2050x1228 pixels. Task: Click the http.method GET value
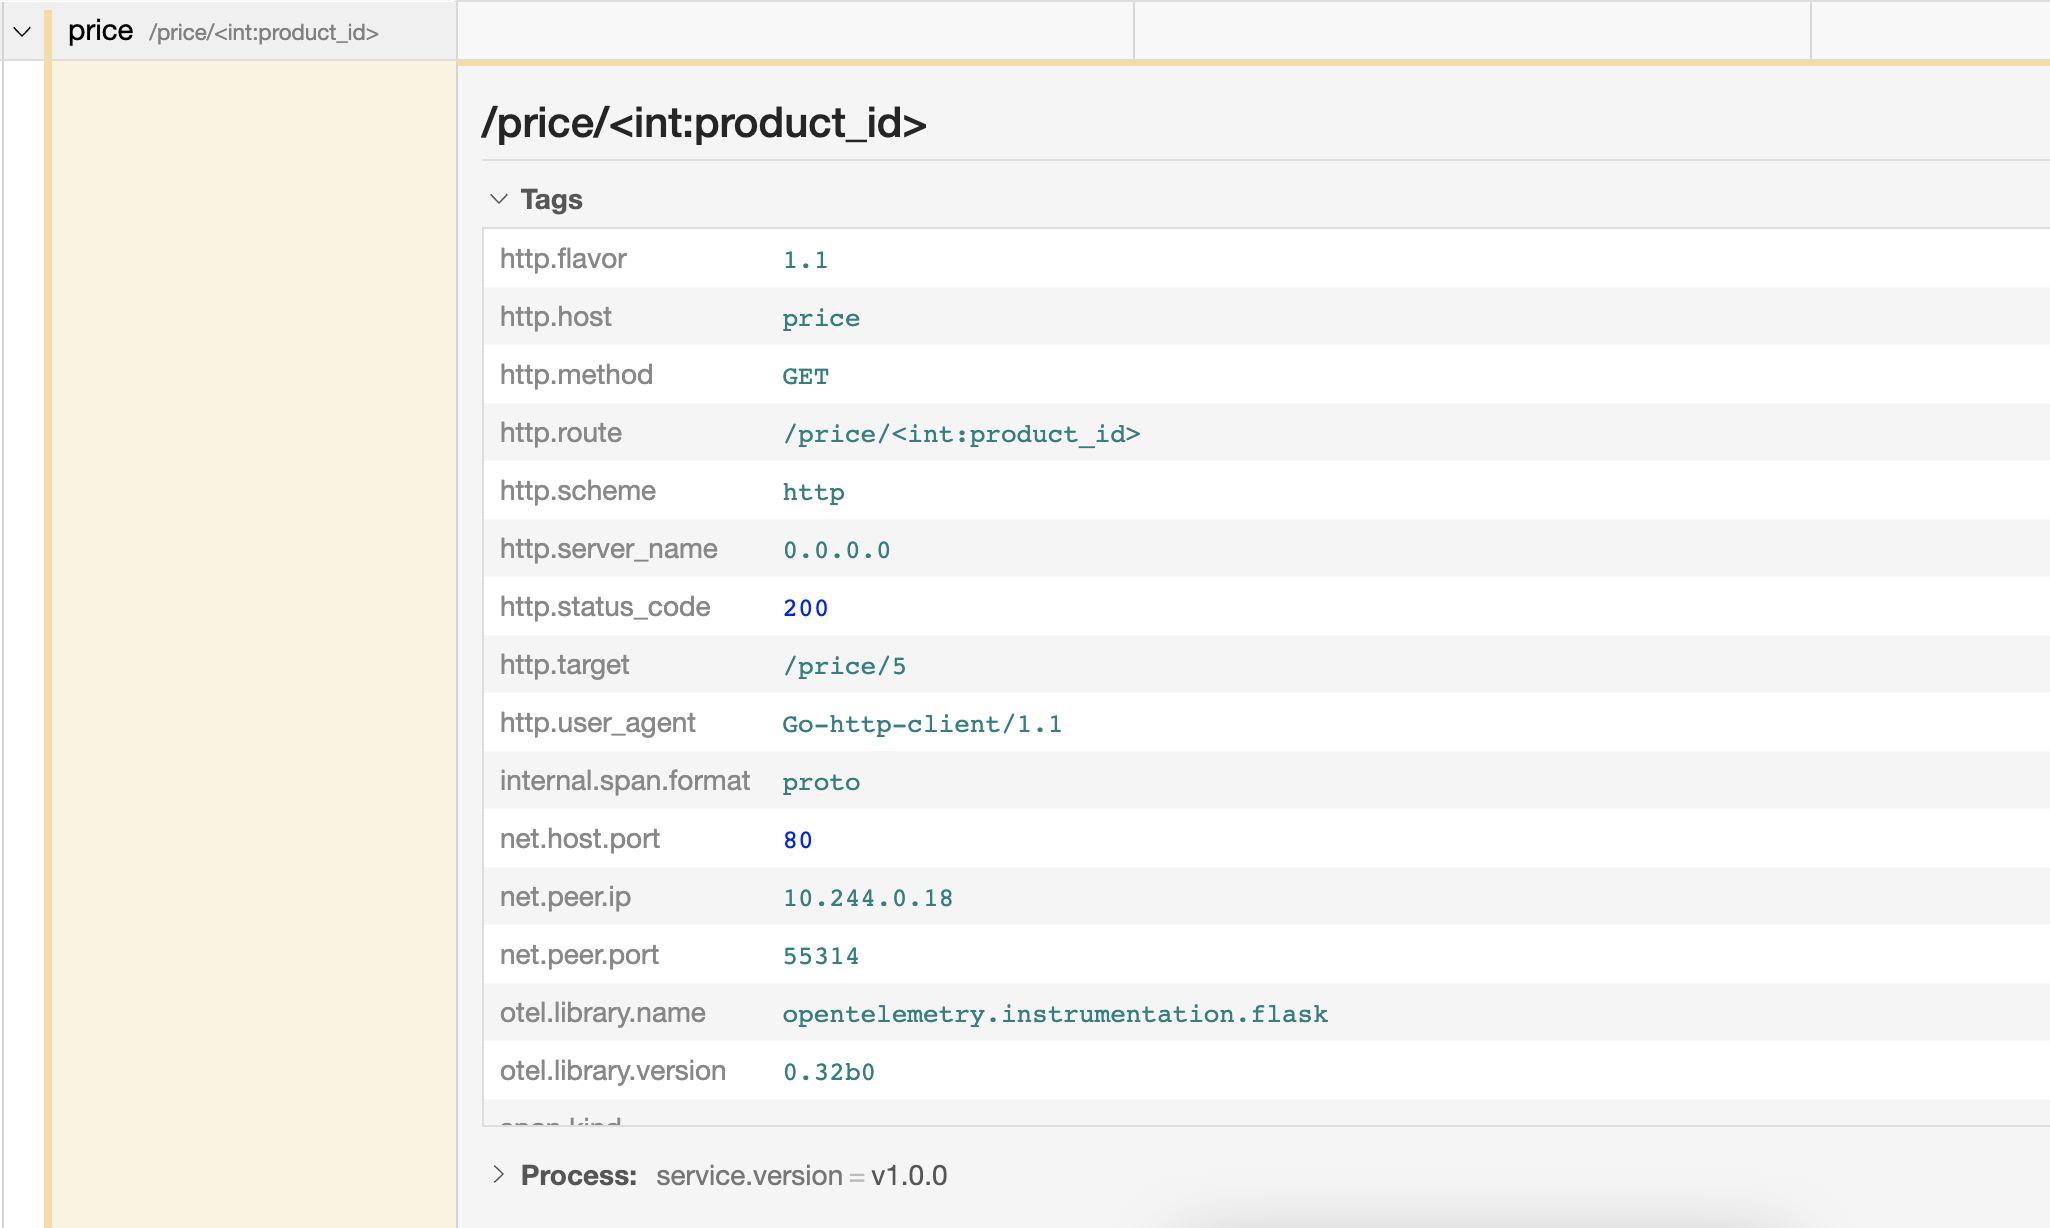(805, 376)
